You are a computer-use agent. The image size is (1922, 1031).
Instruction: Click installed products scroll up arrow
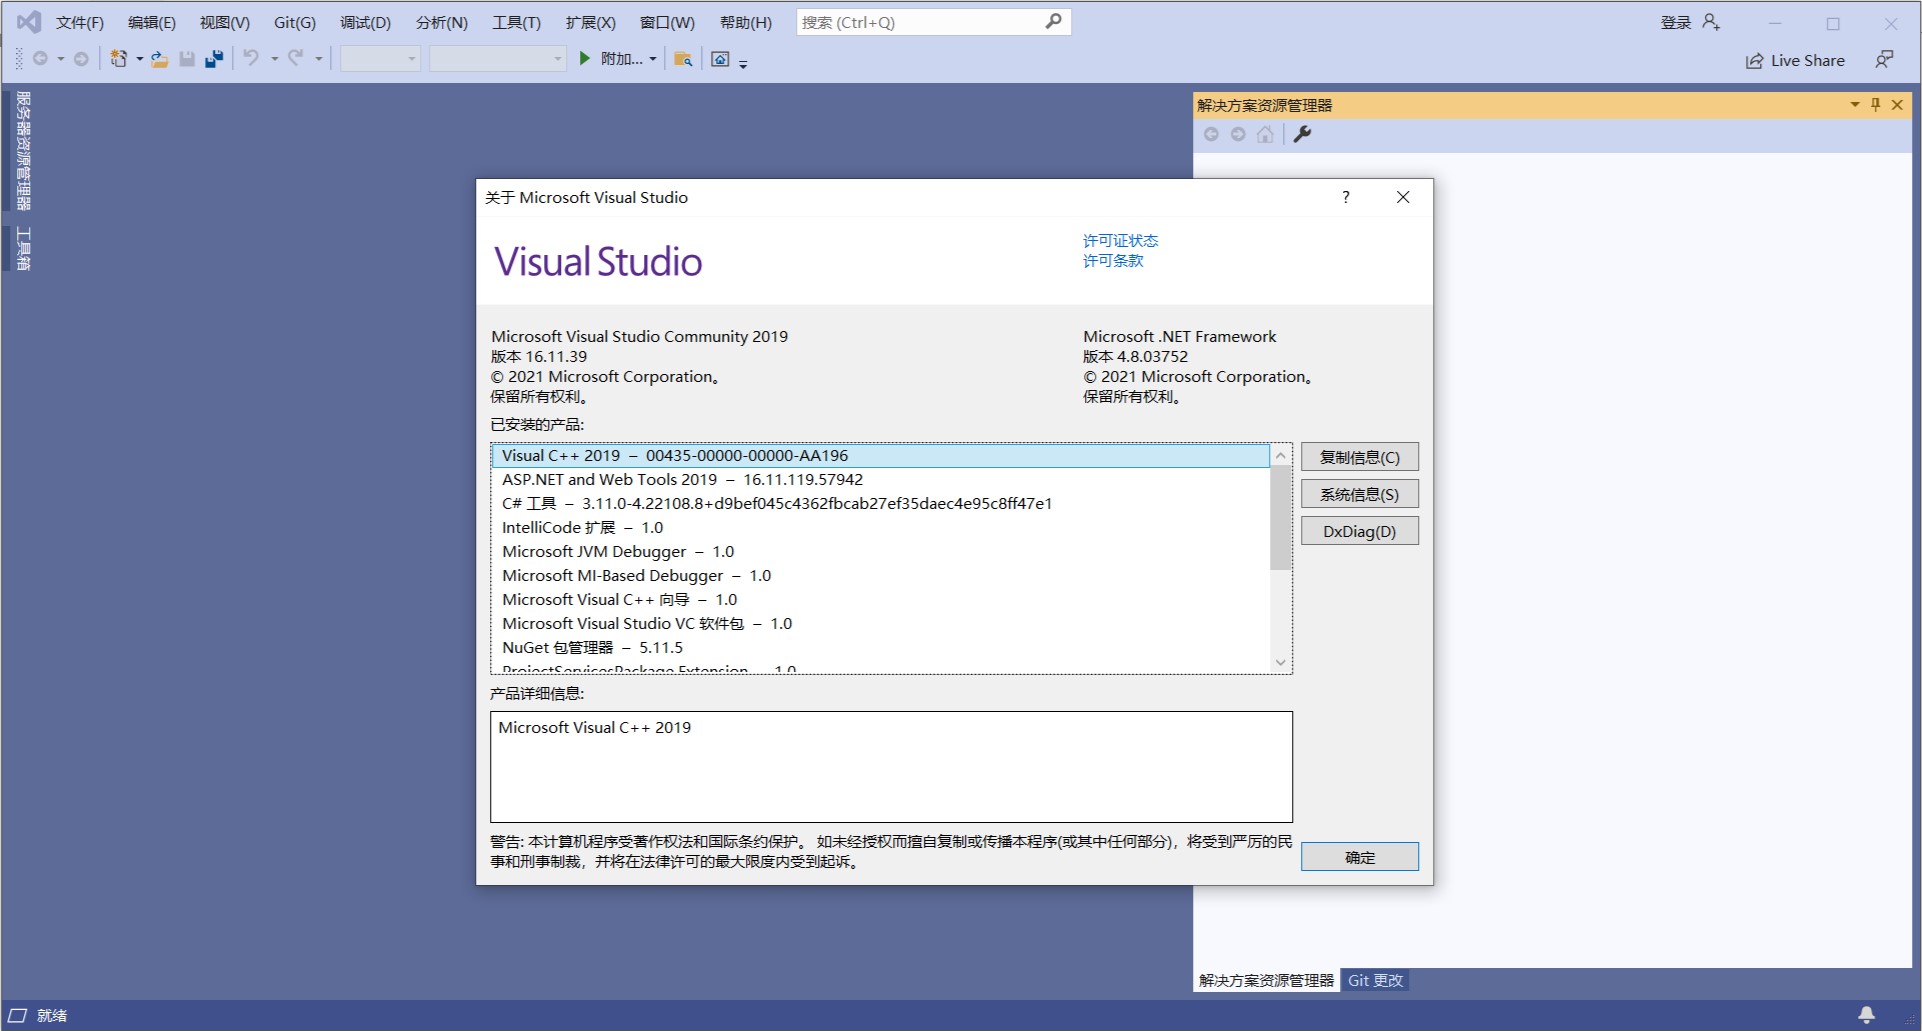(x=1280, y=455)
